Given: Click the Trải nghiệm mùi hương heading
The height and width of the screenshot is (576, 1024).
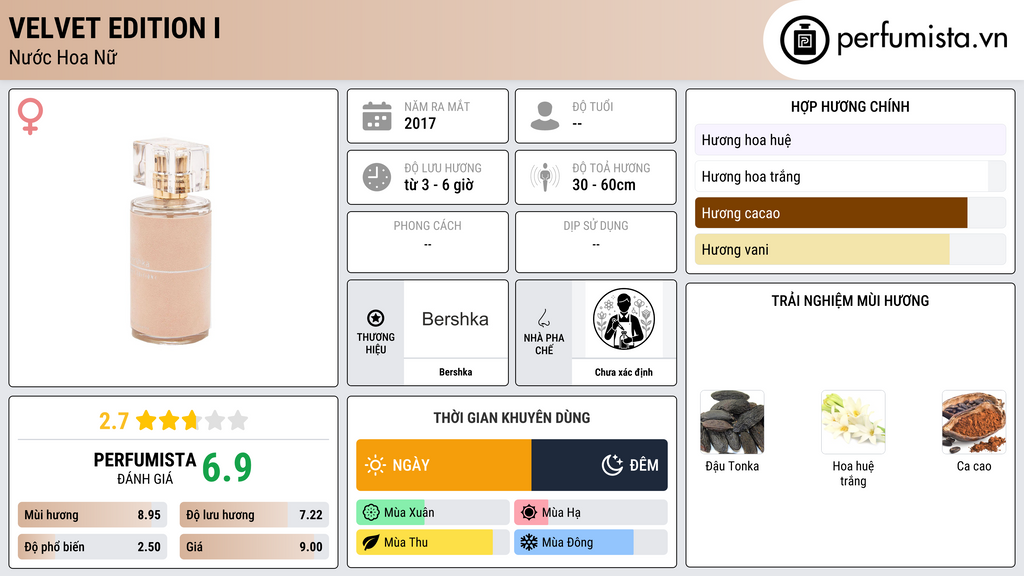Looking at the screenshot, I should point(850,300).
